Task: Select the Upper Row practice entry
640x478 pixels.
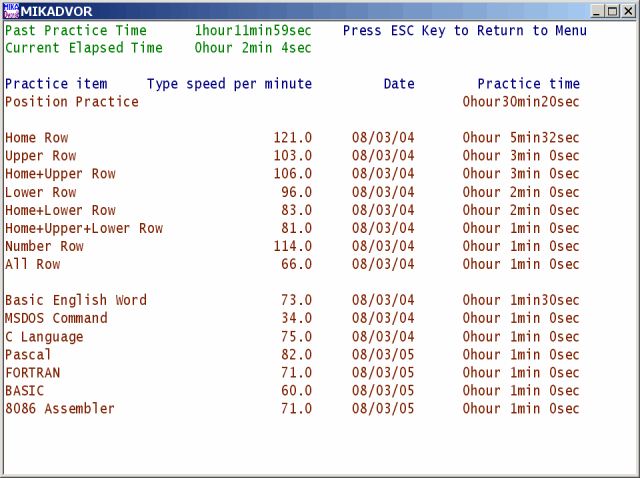Action: pos(292,156)
